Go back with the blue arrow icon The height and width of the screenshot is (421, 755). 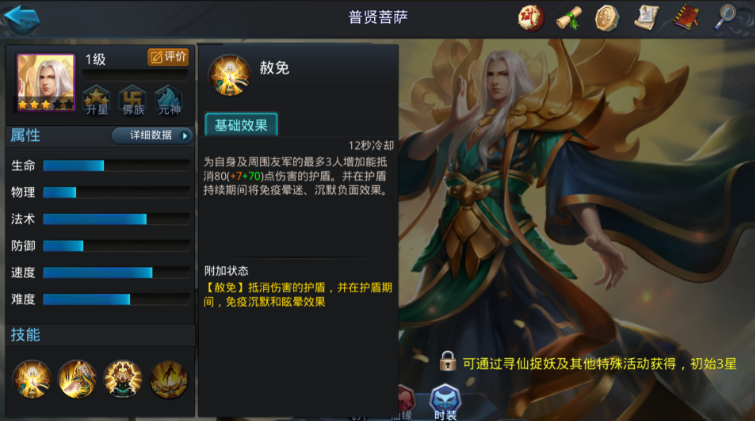click(x=22, y=18)
